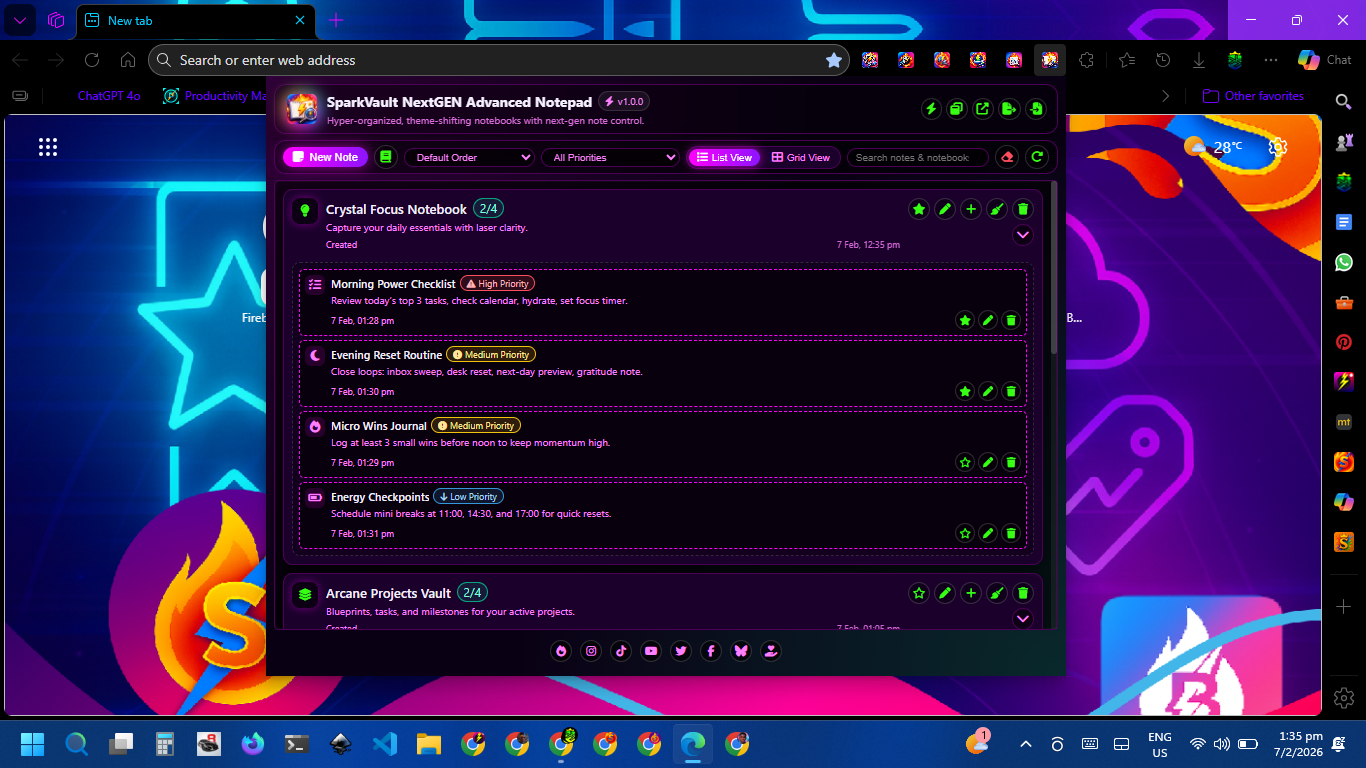Collapse the Crystal Focus Notebook section
Screen dimensions: 1366x768
tap(1023, 235)
